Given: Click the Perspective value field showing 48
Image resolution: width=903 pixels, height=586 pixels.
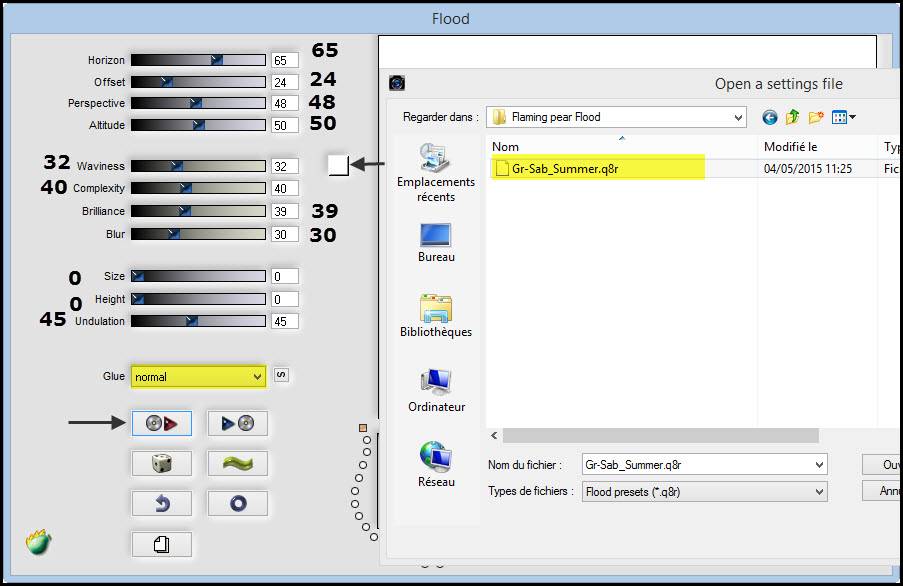Looking at the screenshot, I should (285, 104).
